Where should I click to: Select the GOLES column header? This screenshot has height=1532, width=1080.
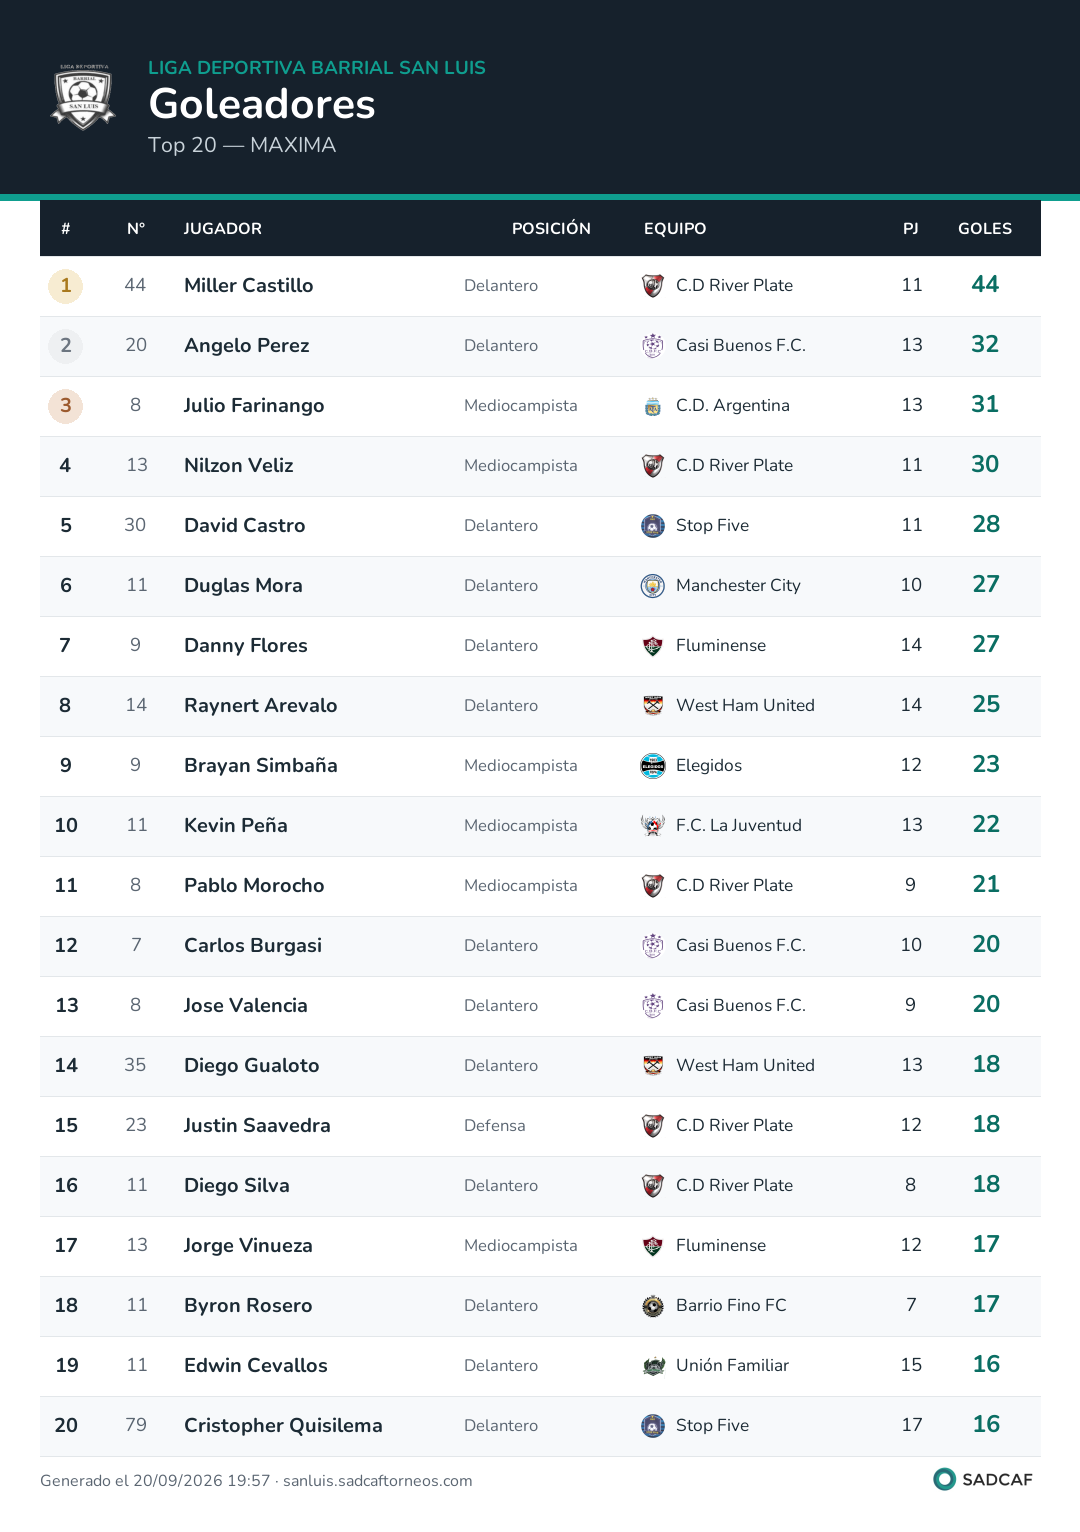pos(985,229)
